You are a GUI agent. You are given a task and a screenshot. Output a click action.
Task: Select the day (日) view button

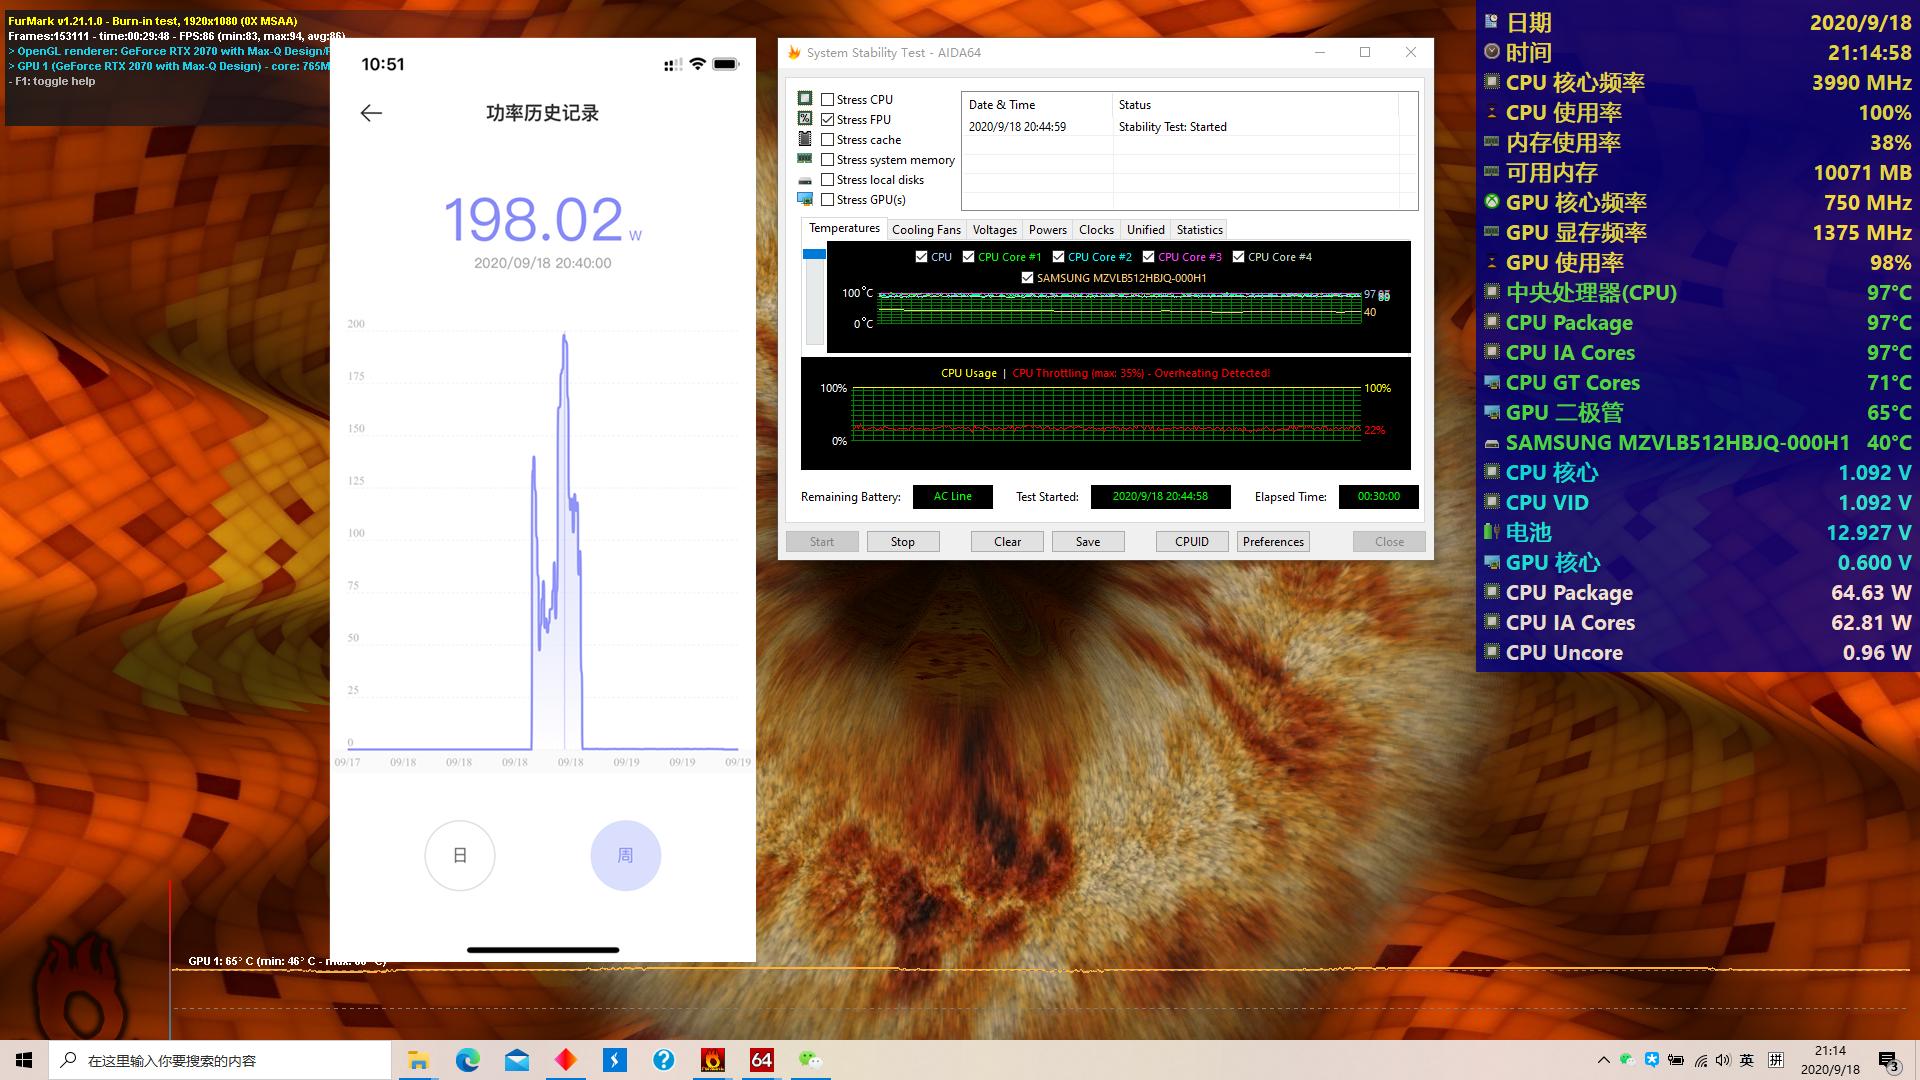[460, 855]
